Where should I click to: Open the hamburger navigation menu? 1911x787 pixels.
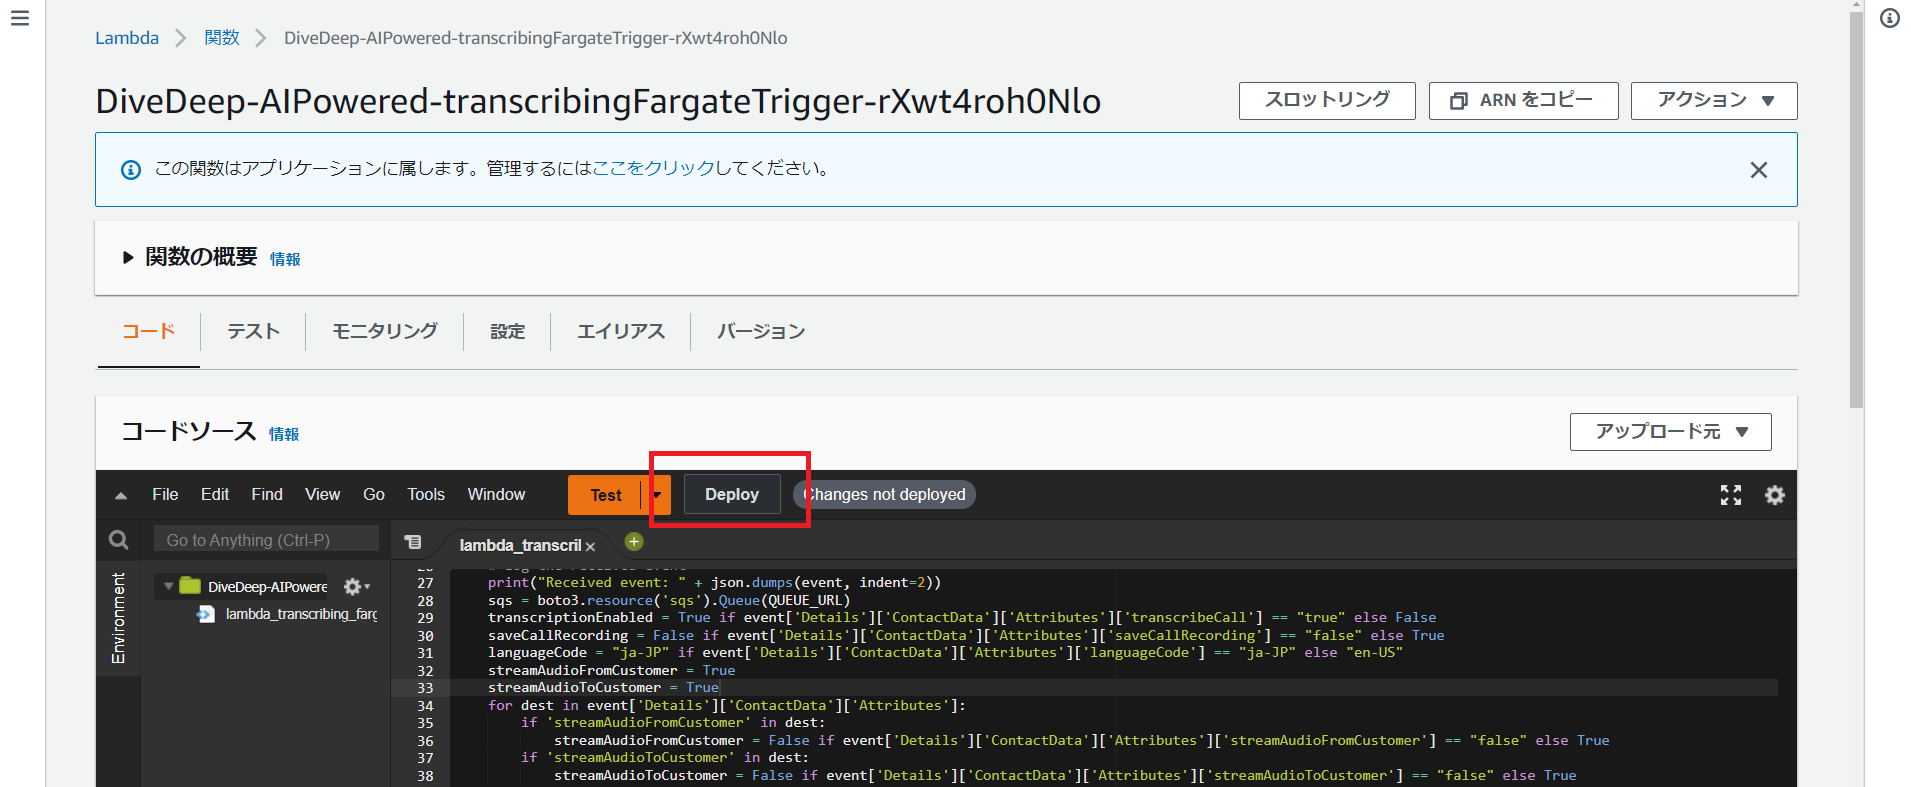[20, 18]
